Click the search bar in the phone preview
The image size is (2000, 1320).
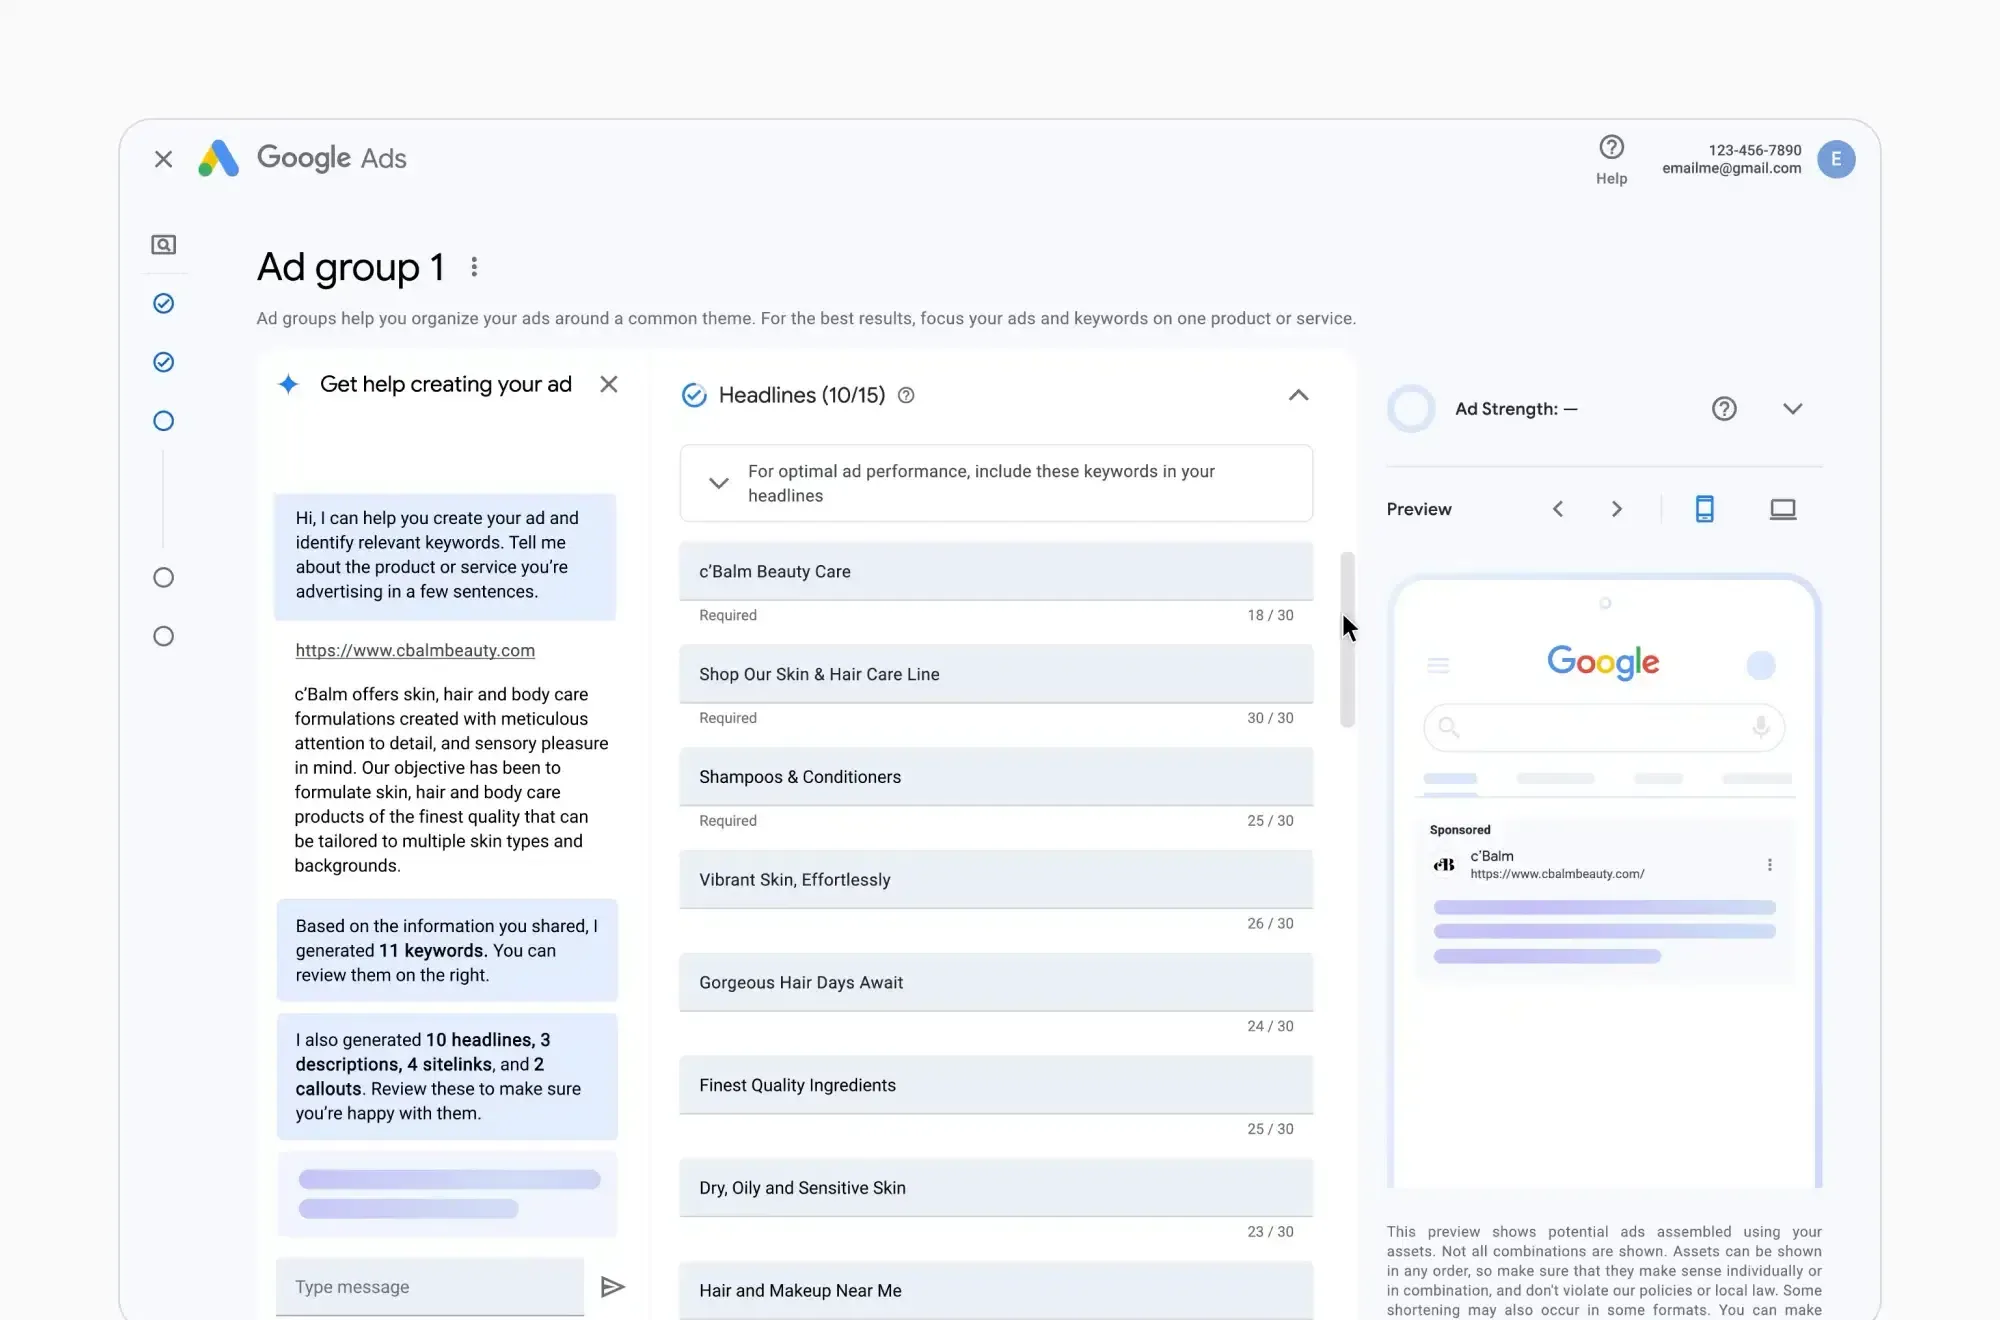[1604, 728]
